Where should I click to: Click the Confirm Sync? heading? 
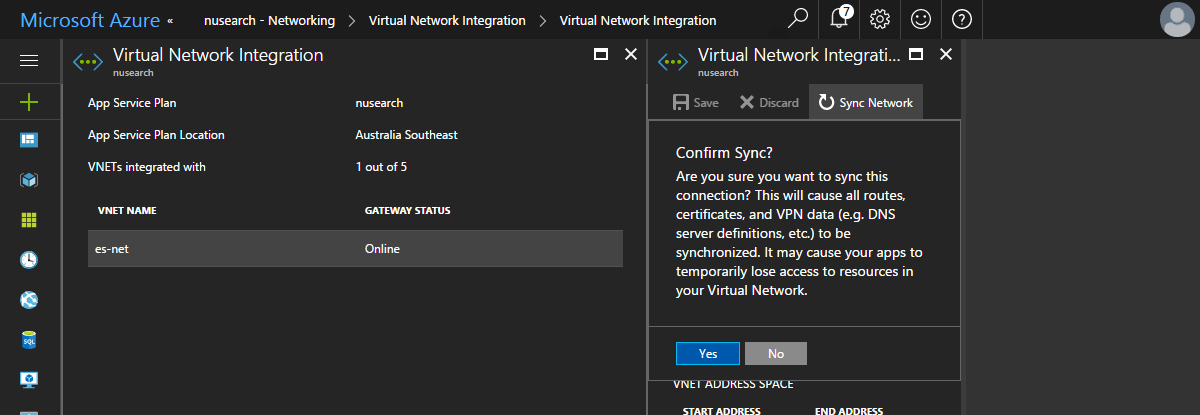tap(724, 153)
